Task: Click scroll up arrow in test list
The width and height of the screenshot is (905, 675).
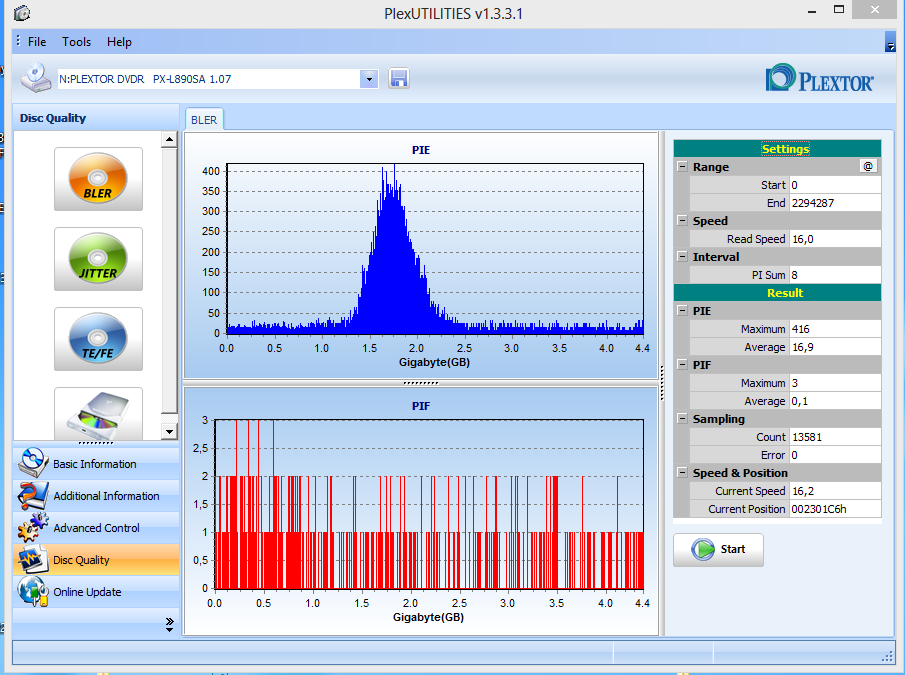Action: pos(169,139)
